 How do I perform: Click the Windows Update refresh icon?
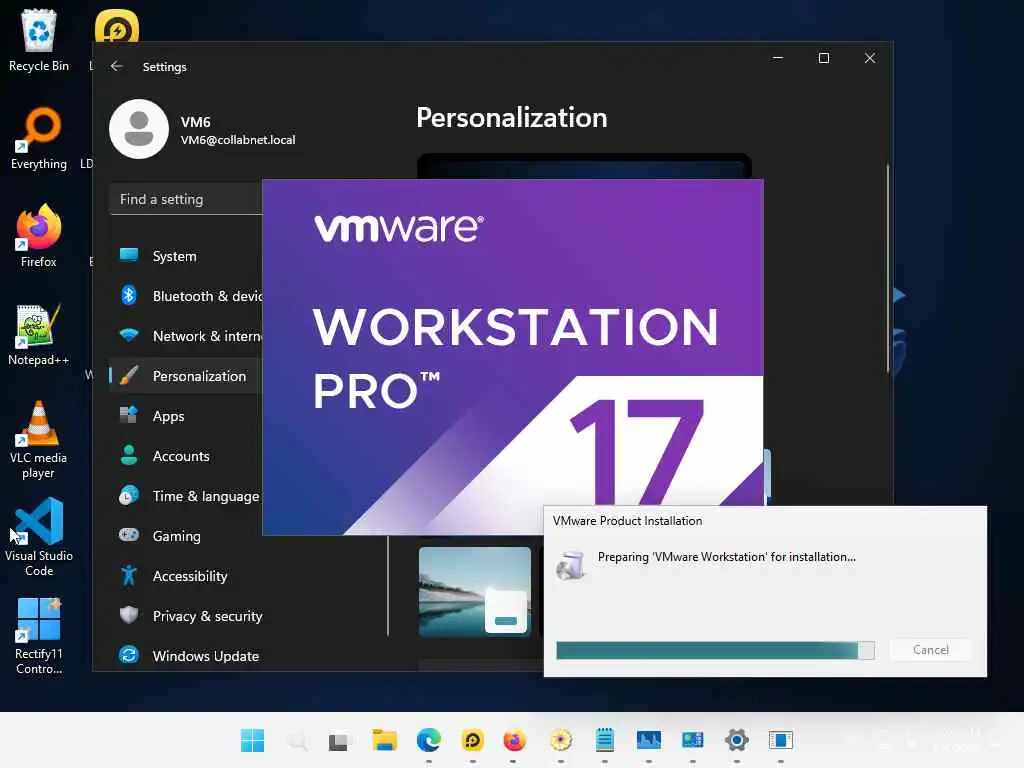[x=129, y=655]
